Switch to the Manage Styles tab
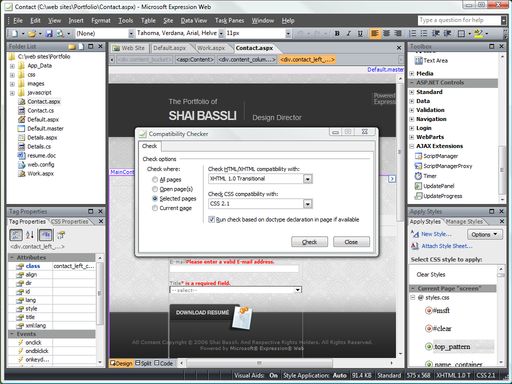The image size is (512, 384). click(464, 221)
